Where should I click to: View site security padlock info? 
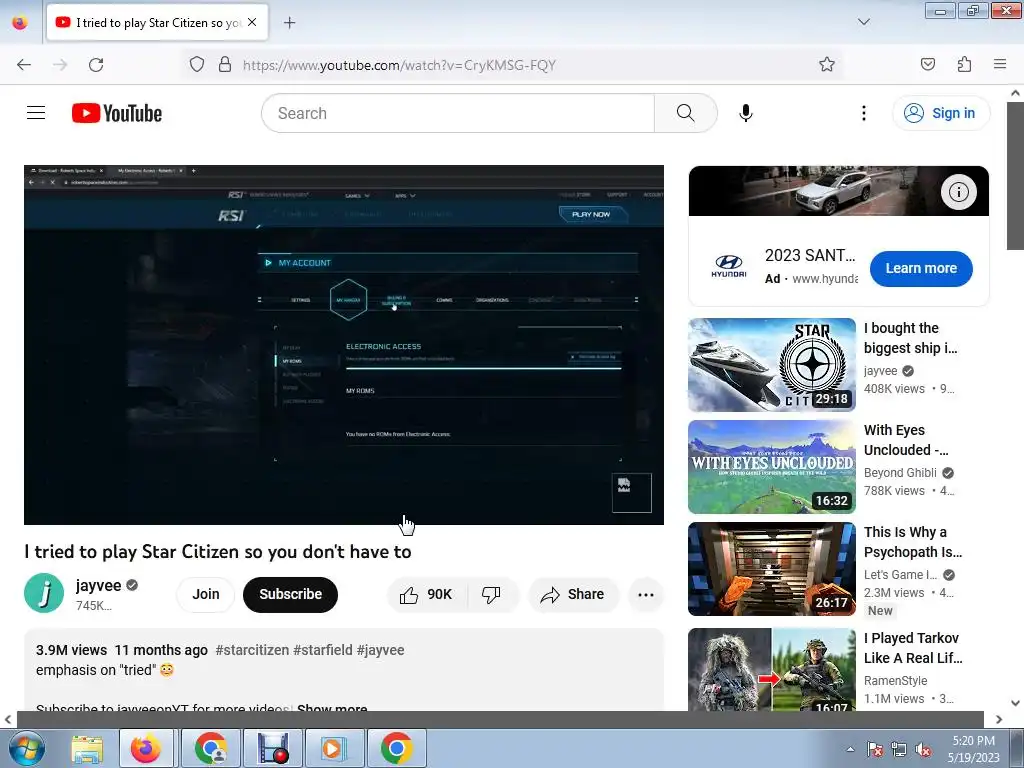pos(225,65)
